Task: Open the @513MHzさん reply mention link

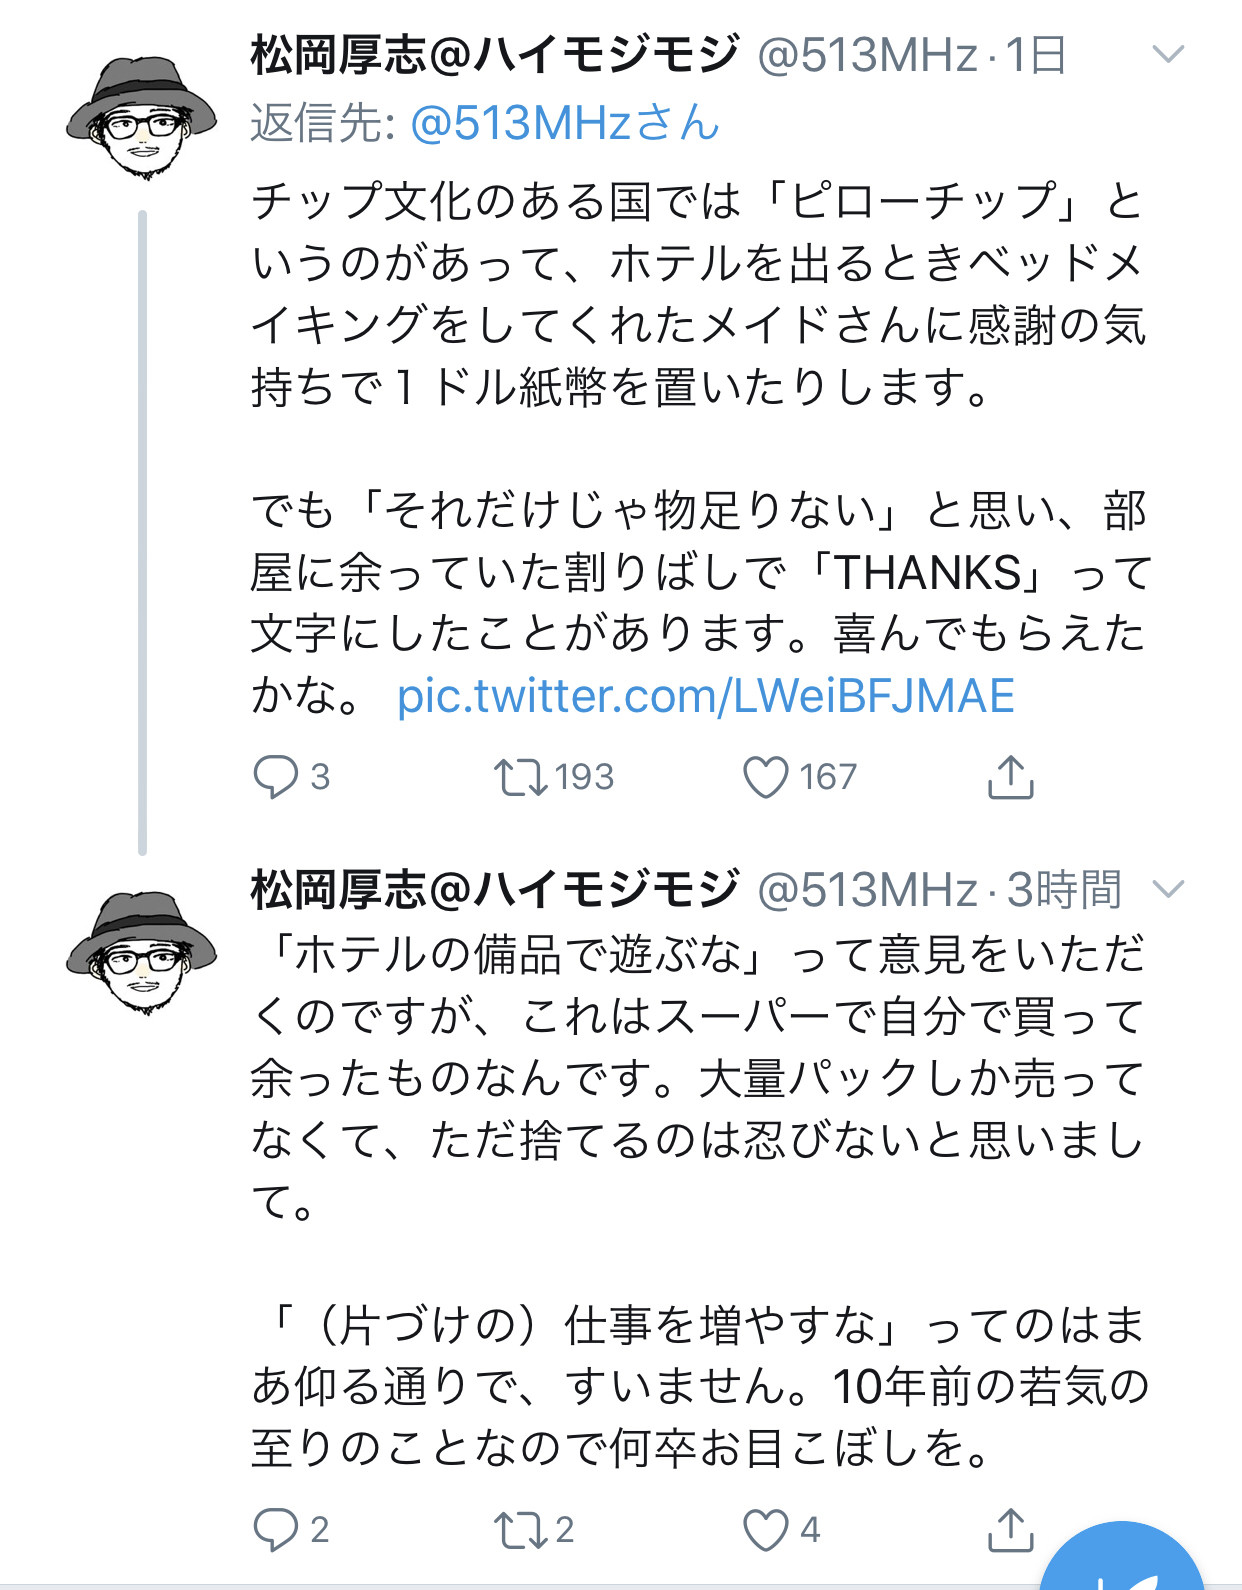Action: (x=564, y=123)
